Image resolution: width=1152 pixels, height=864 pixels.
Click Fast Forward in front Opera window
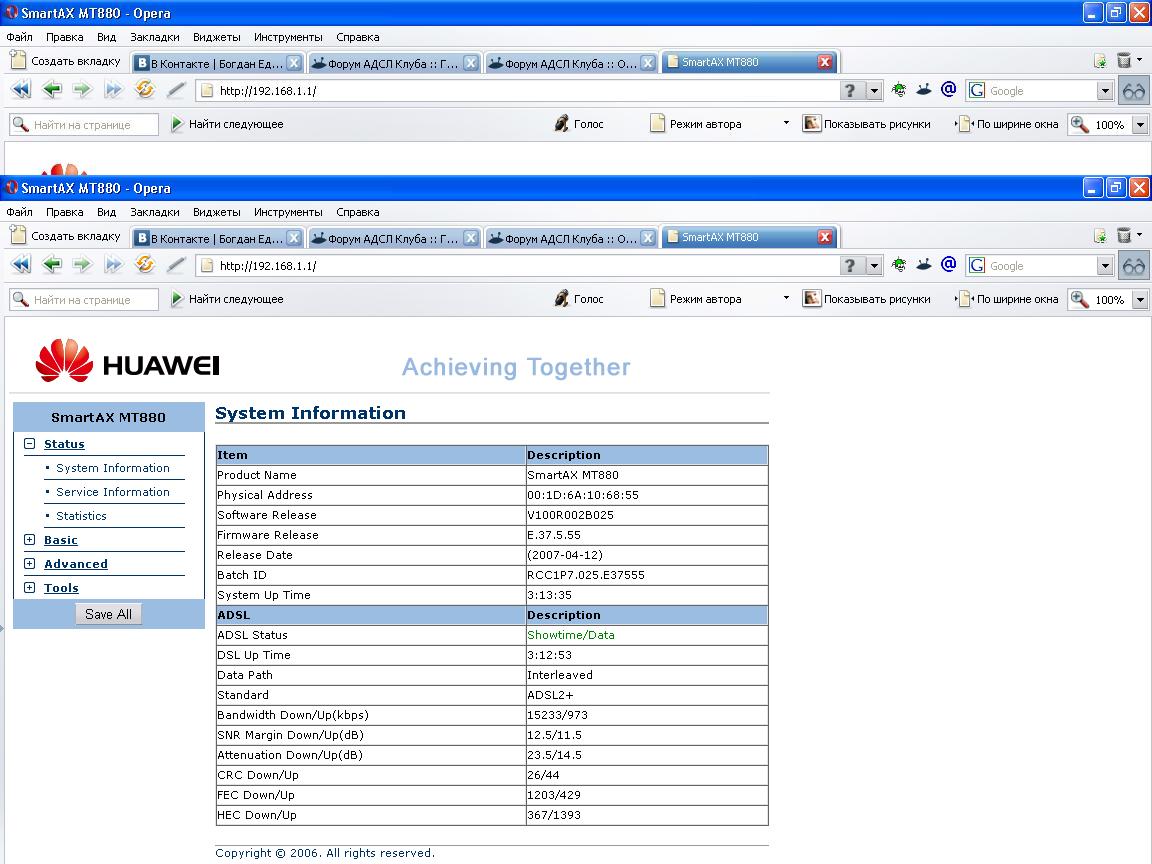point(113,264)
